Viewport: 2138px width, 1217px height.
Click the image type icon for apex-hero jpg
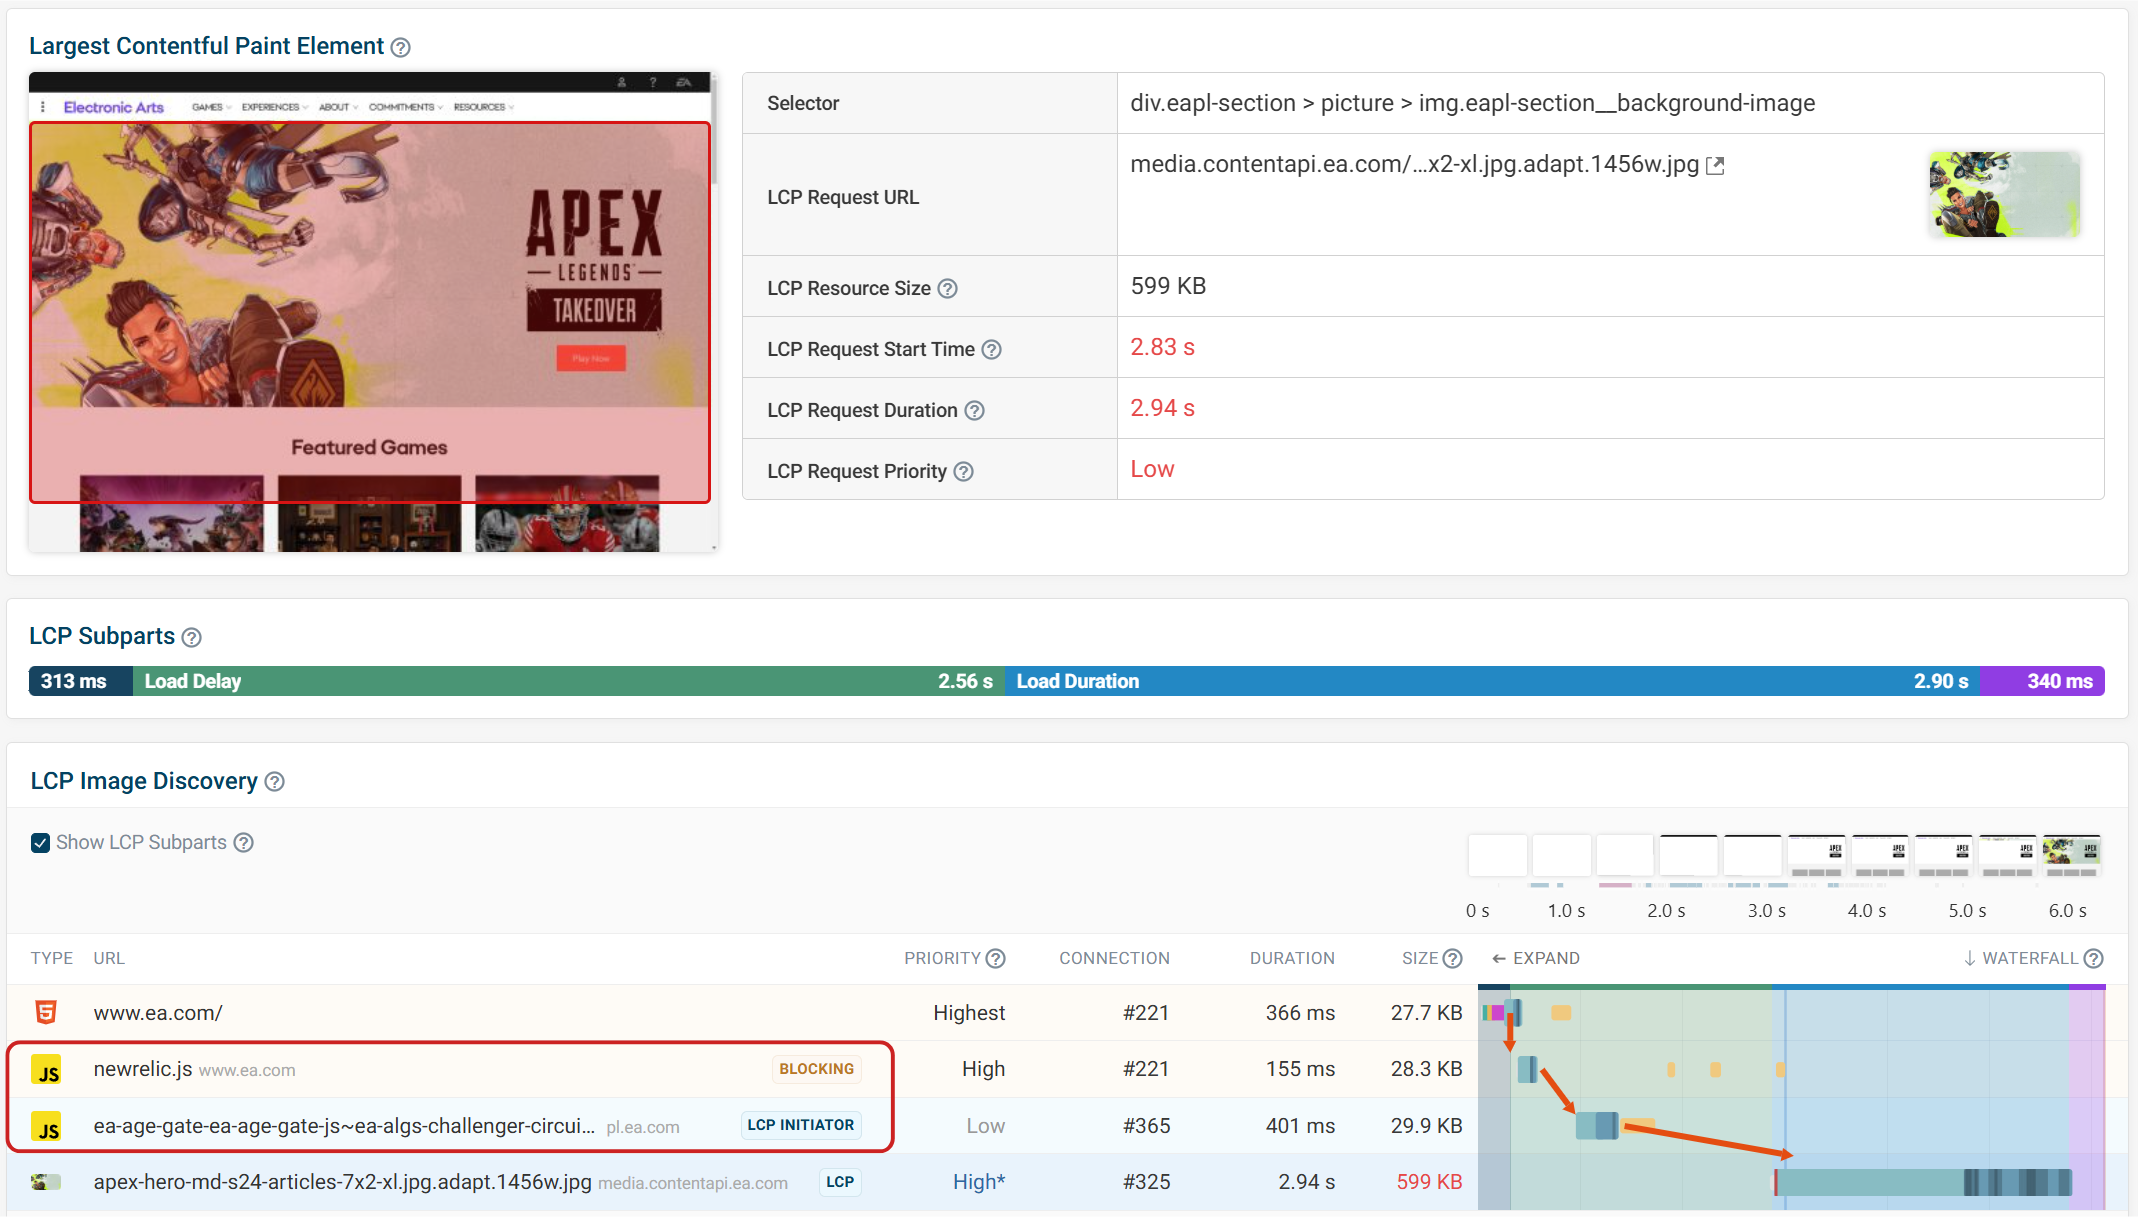(46, 1182)
